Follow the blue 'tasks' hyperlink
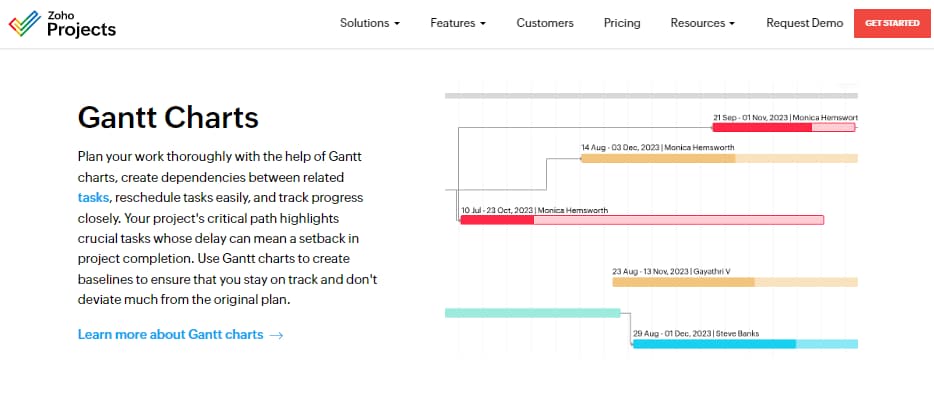934x394 pixels. (x=94, y=197)
